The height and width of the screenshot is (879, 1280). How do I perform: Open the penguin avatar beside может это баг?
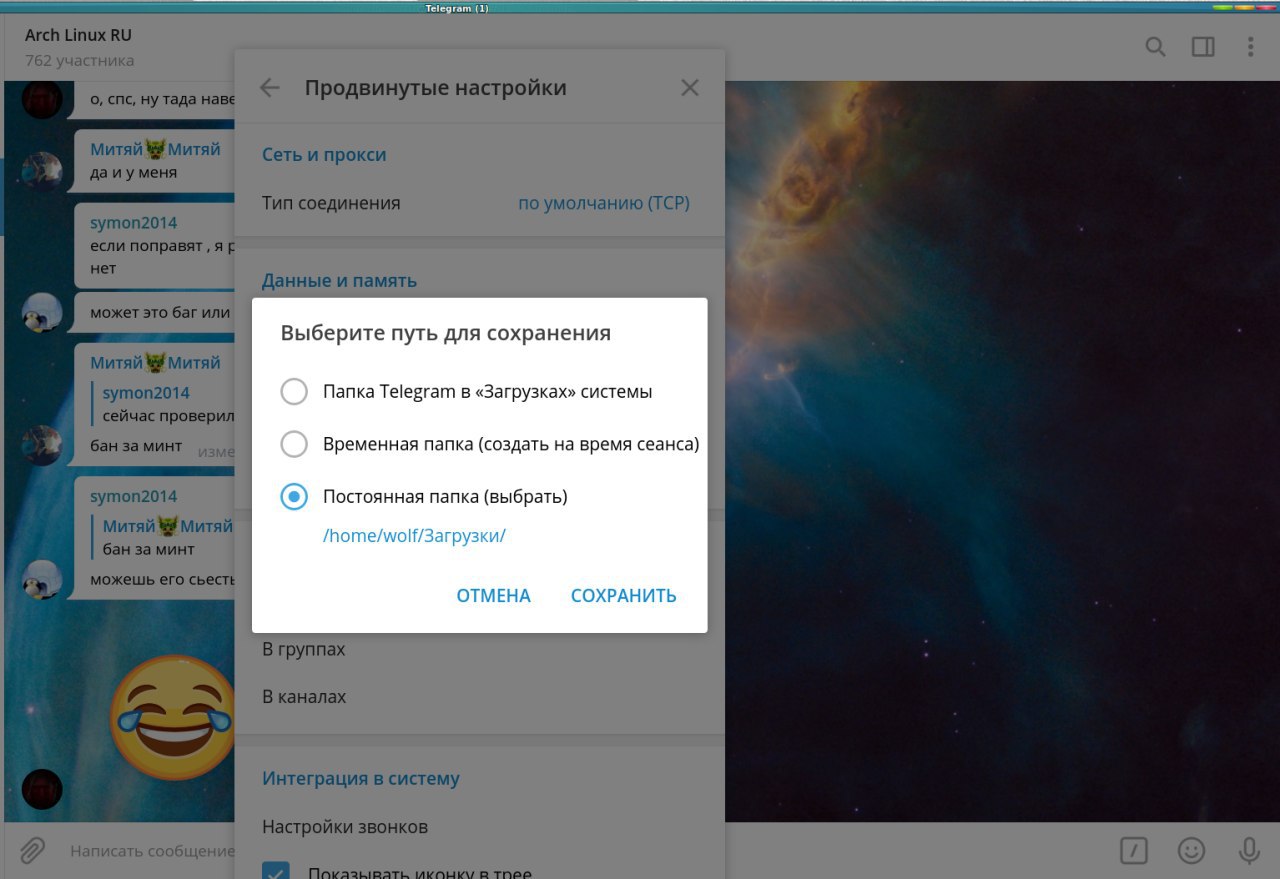tap(42, 313)
